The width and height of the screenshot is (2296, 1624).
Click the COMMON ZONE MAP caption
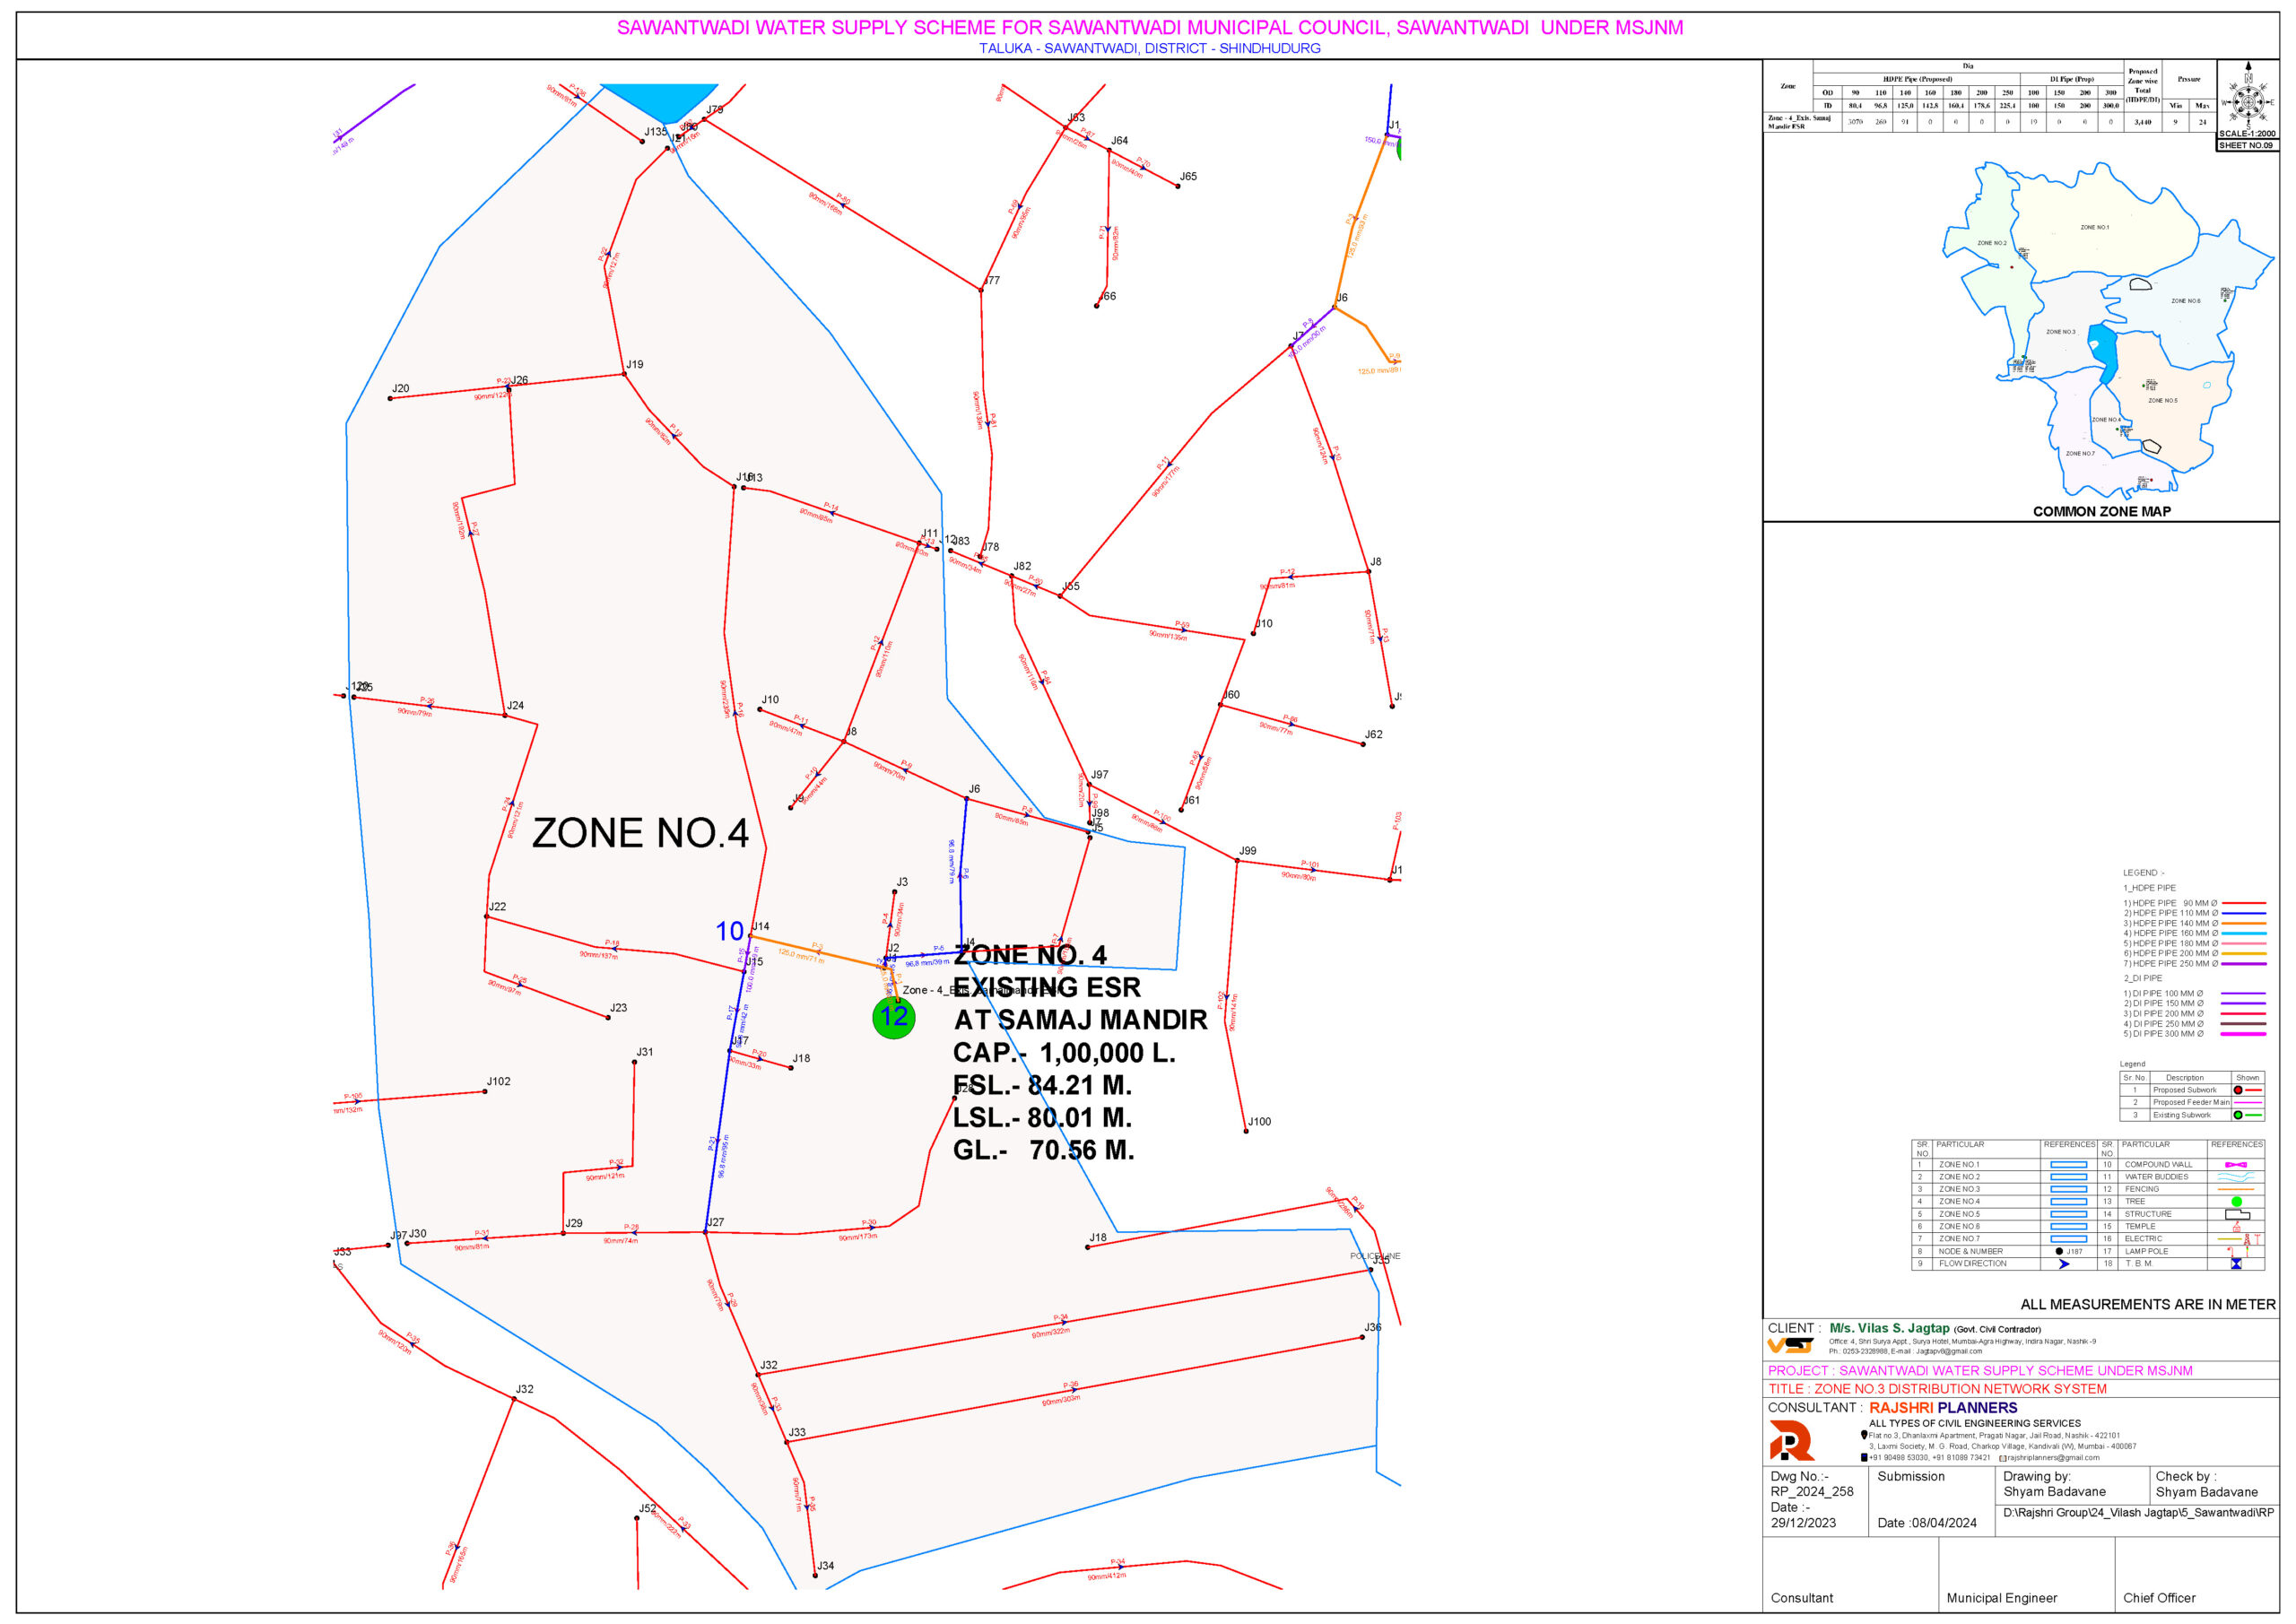click(2101, 511)
